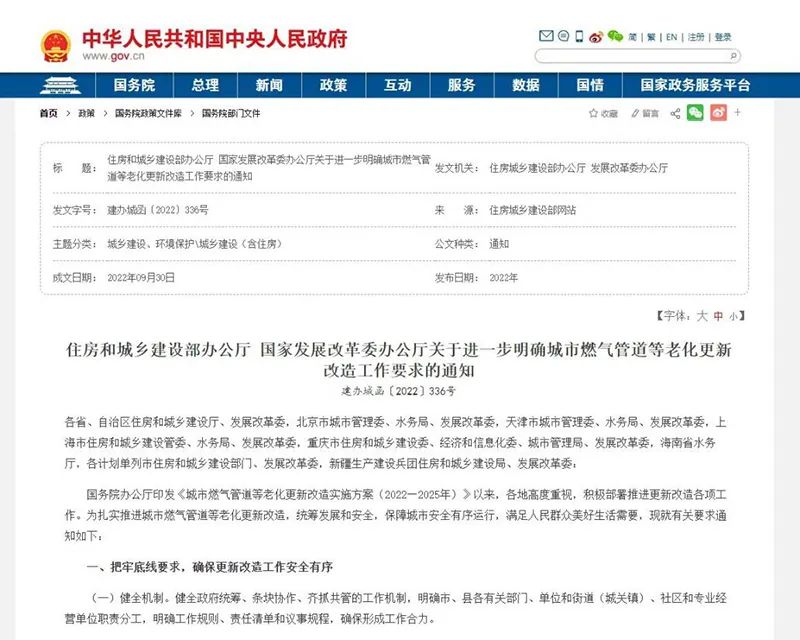Go to 首页 breadcrumb
800x640 pixels.
click(49, 113)
